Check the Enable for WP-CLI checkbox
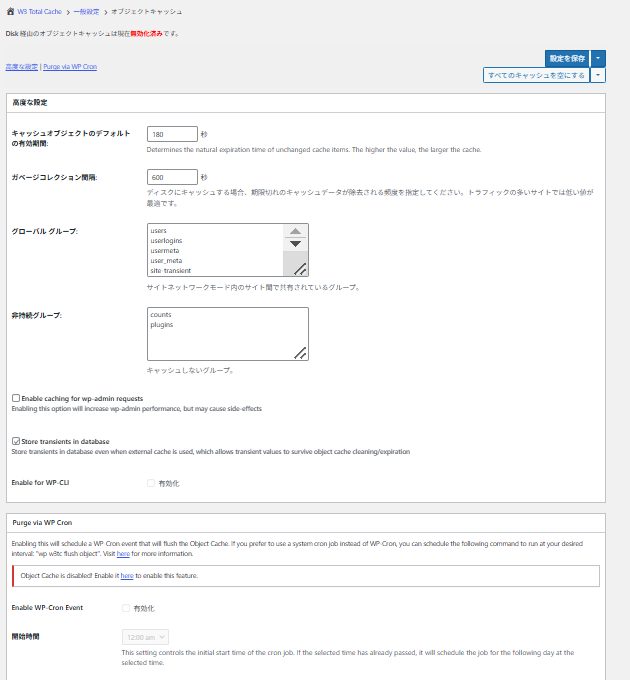 coord(151,483)
